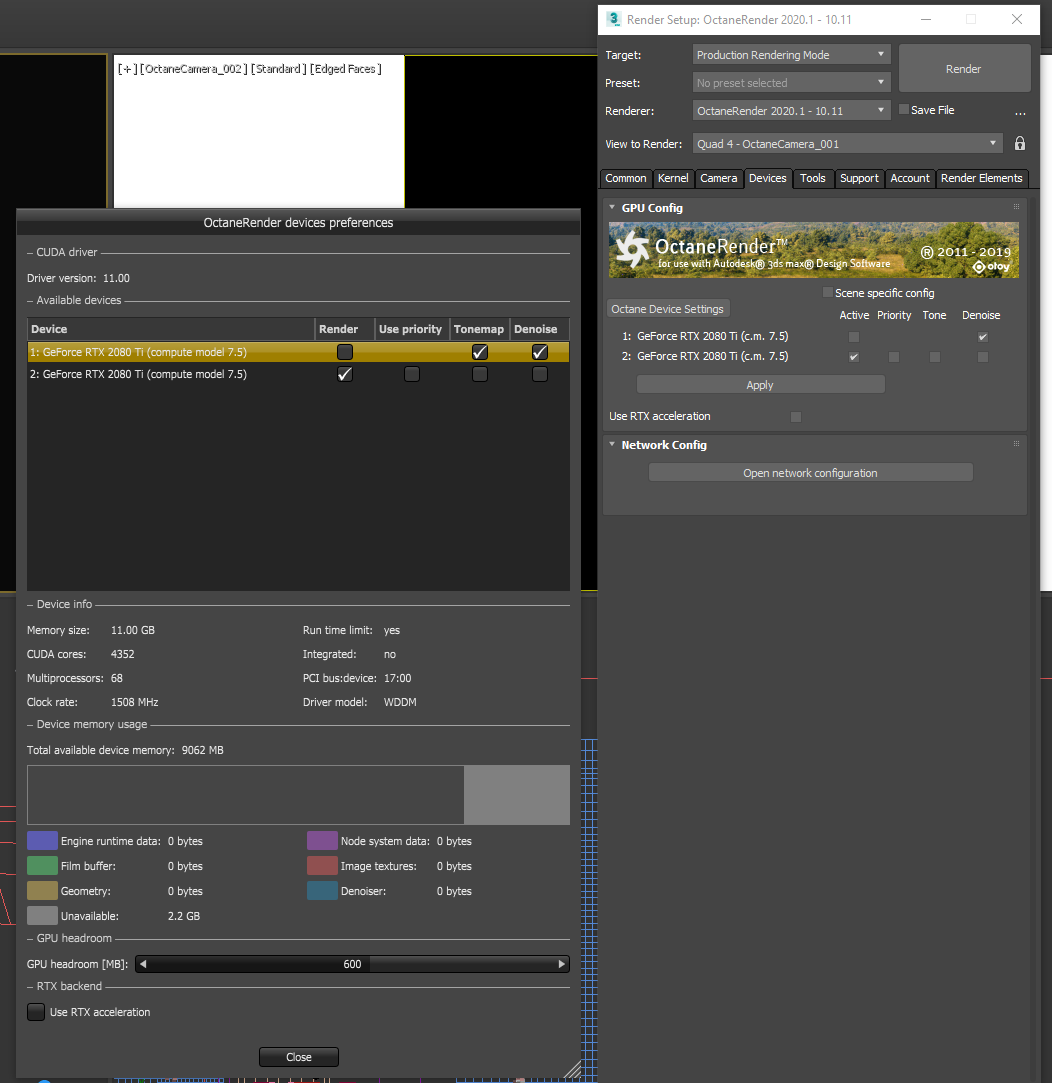Click the Device column header
The height and width of the screenshot is (1083, 1052).
click(x=171, y=329)
